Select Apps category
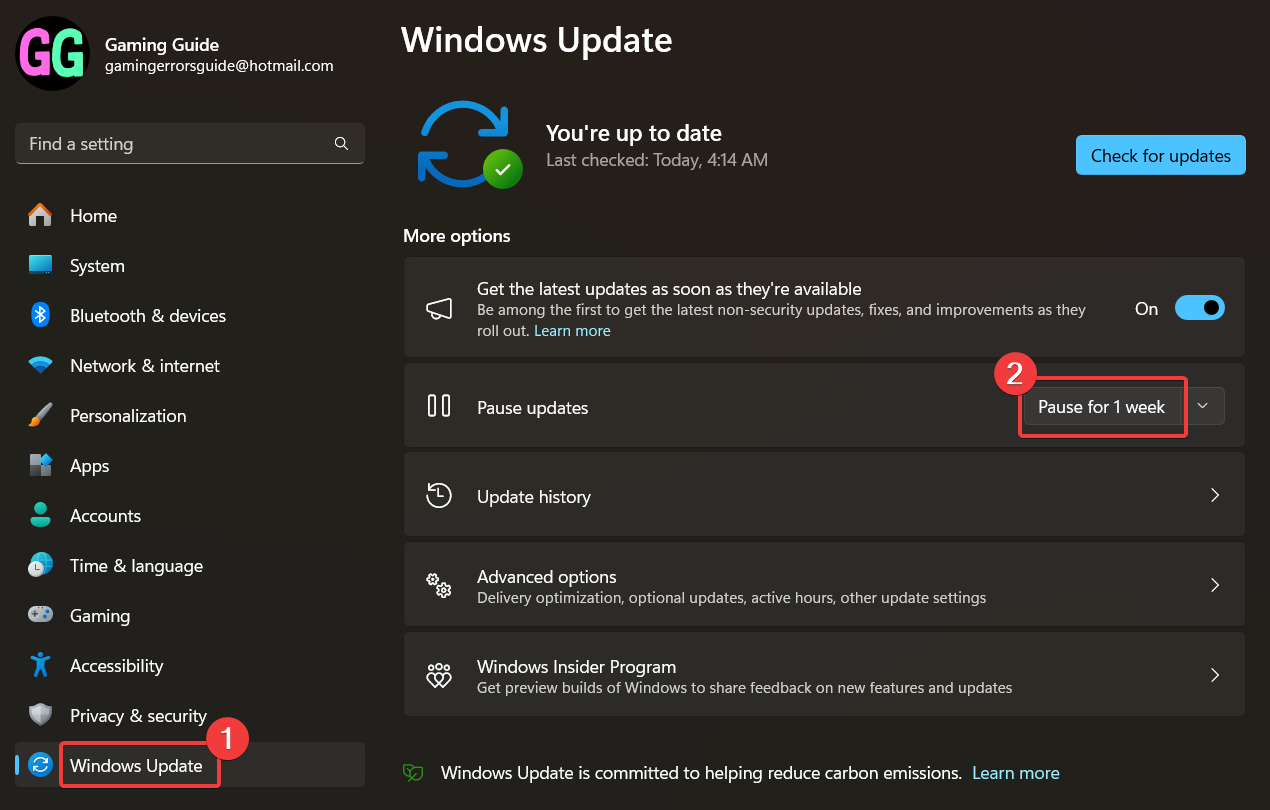The image size is (1270, 810). (x=190, y=466)
